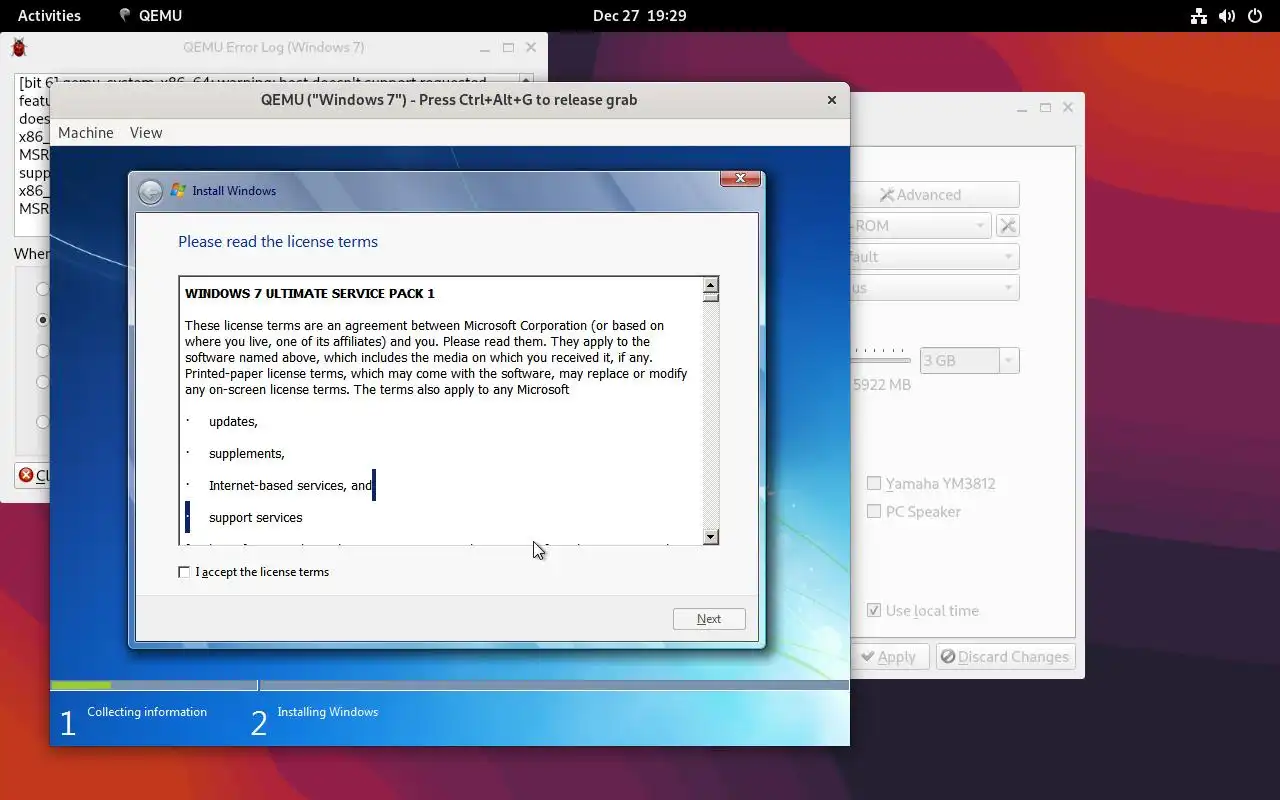Open the Machine menu
The height and width of the screenshot is (800, 1280).
(x=85, y=132)
